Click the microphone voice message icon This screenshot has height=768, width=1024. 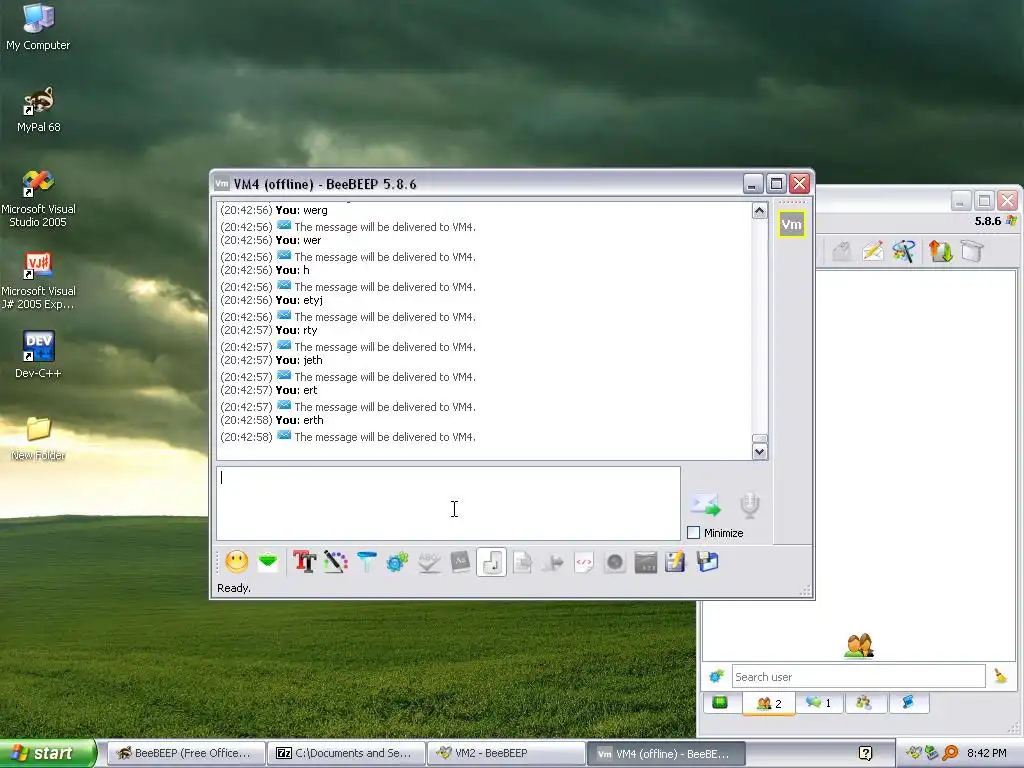[749, 505]
